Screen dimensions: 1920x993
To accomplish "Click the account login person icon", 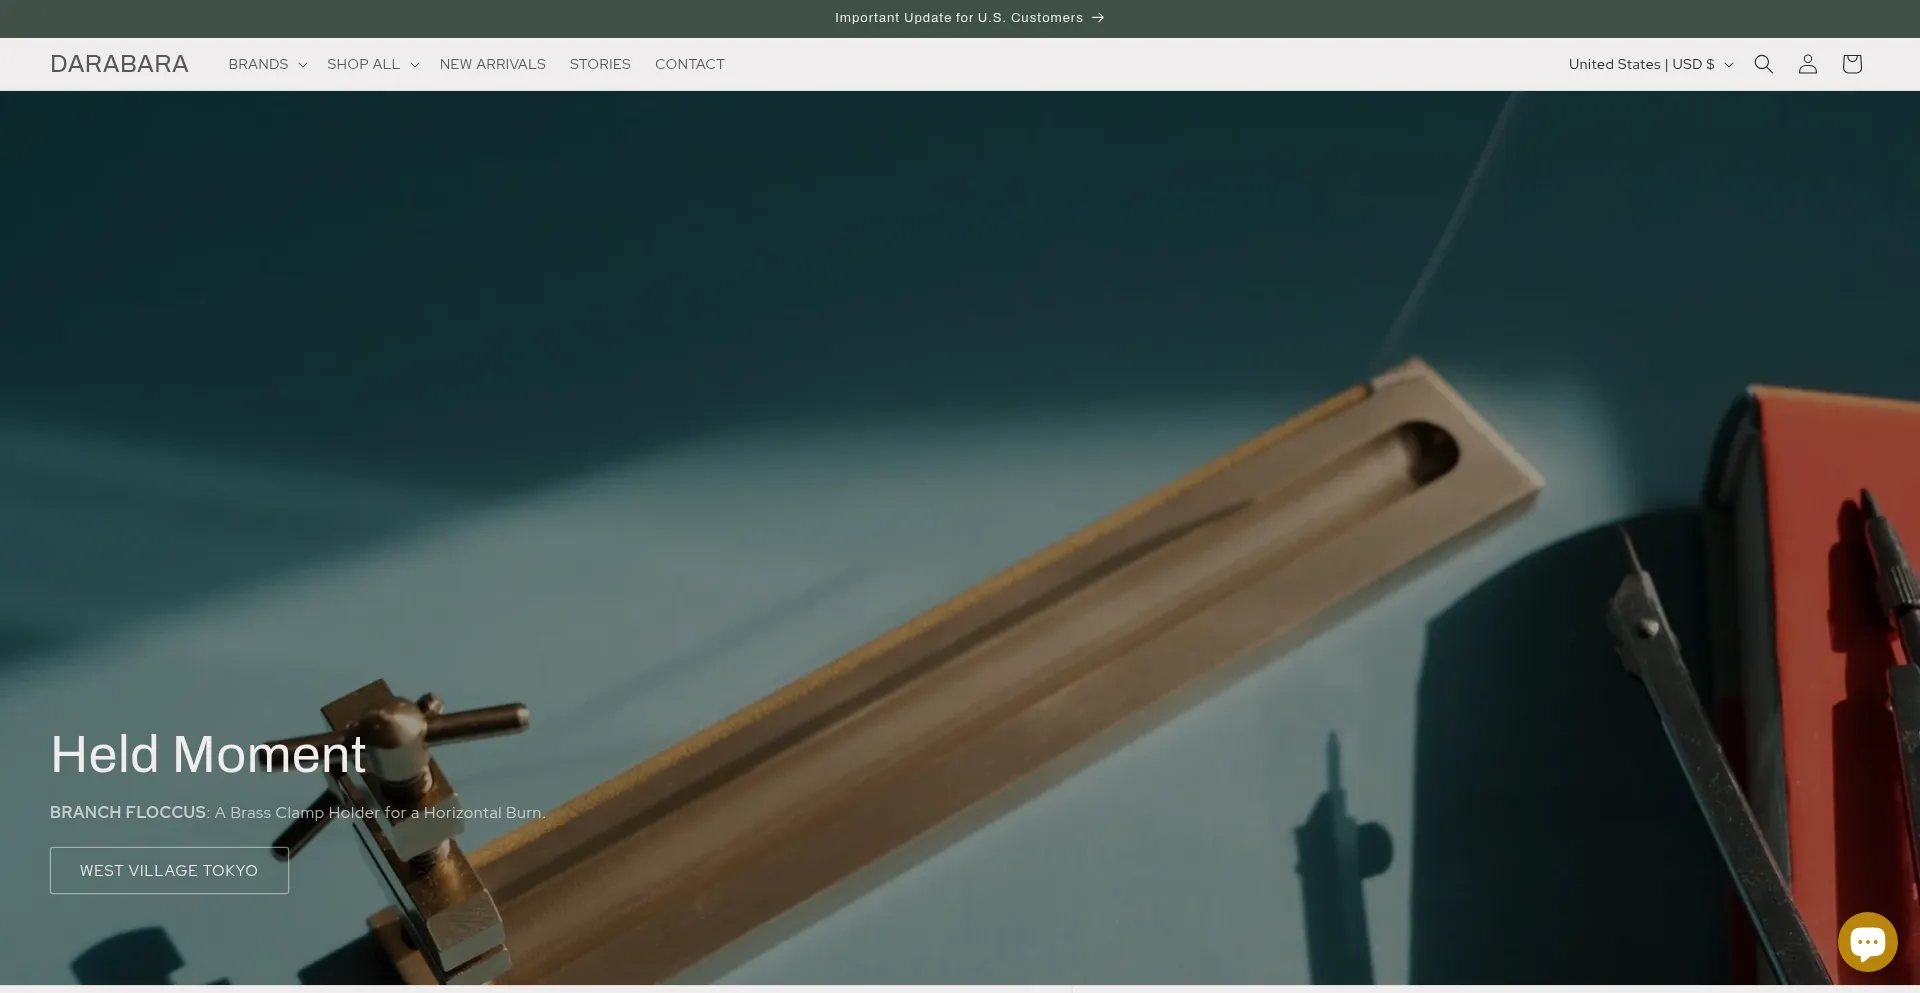I will pyautogui.click(x=1807, y=64).
